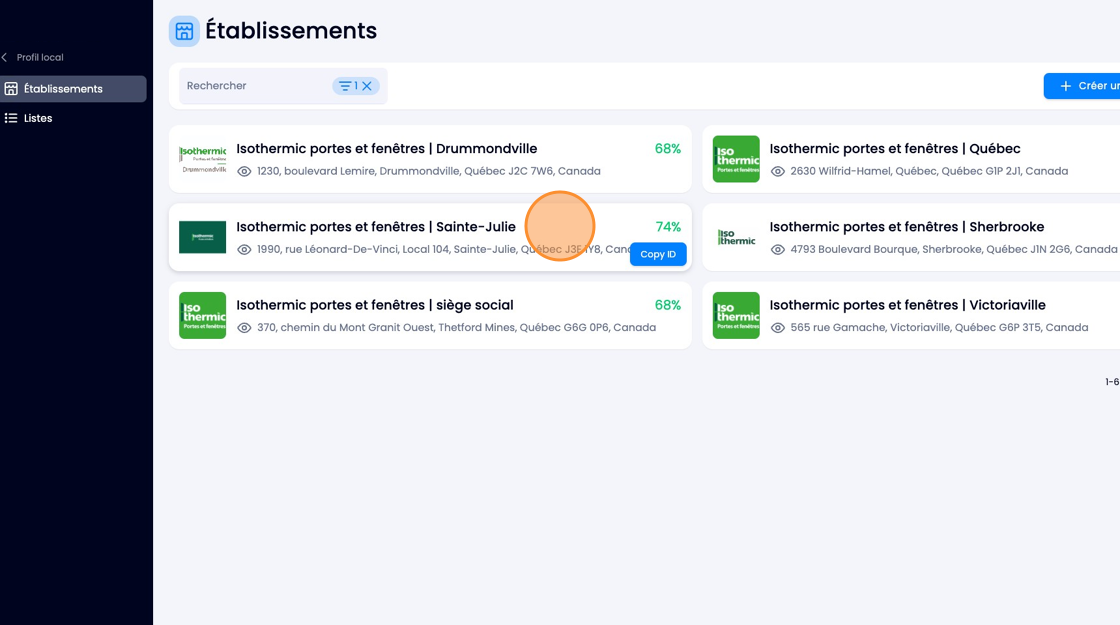Click the Drummondville Isothermic logo
Screen dimensions: 1120x625
[203, 159]
